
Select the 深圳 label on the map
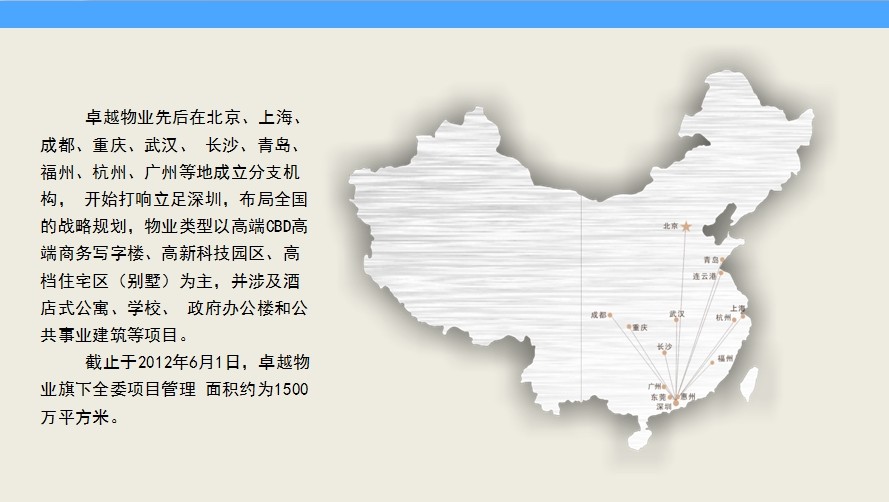coord(664,407)
